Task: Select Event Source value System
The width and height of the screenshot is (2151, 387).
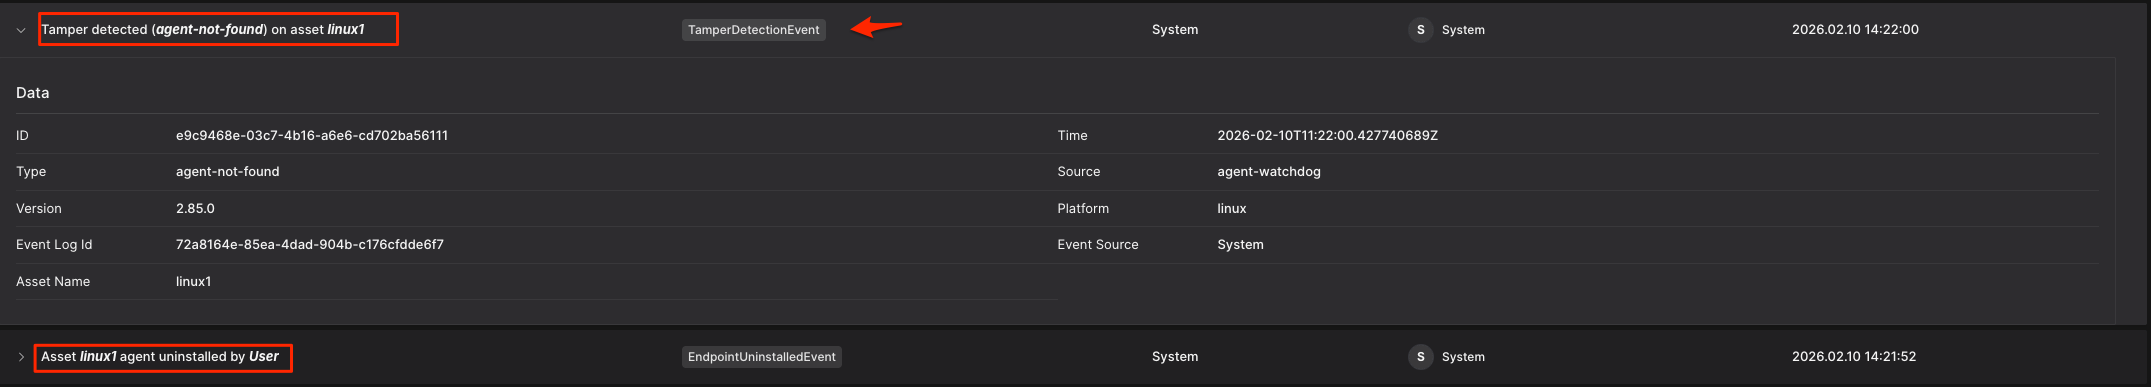Action: pos(1240,245)
